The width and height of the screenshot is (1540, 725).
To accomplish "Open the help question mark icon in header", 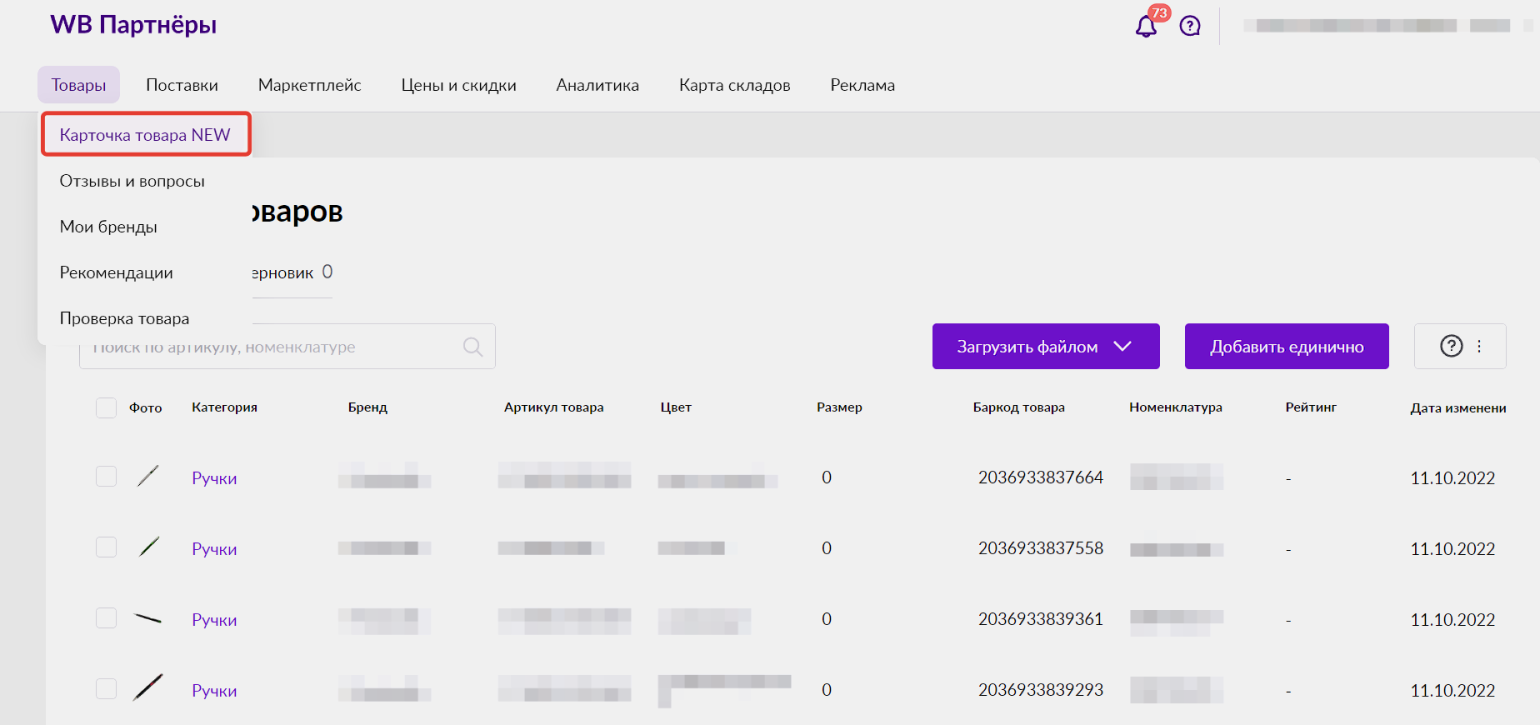I will (x=1190, y=27).
